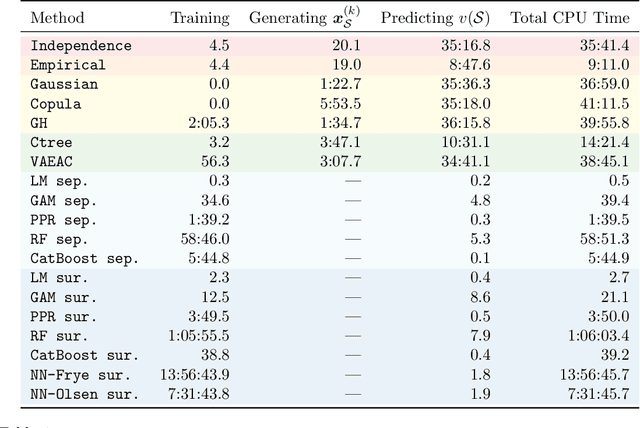Click the Training column header
Image resolution: width=640 pixels, height=428 pixels.
click(x=199, y=18)
